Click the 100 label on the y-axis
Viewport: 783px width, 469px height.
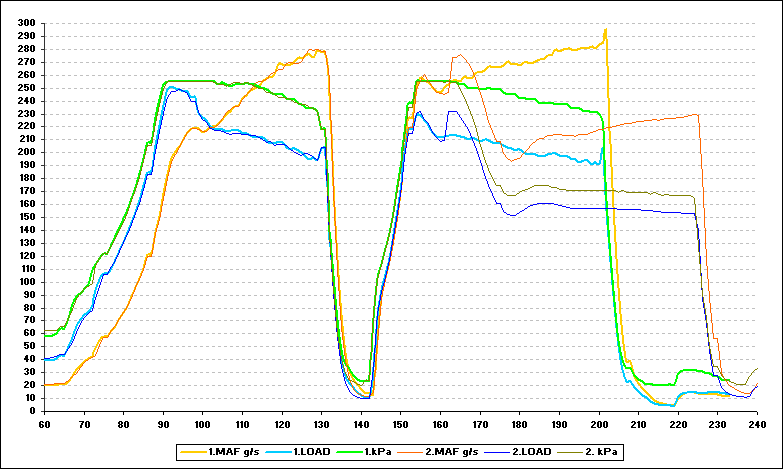pyautogui.click(x=26, y=282)
